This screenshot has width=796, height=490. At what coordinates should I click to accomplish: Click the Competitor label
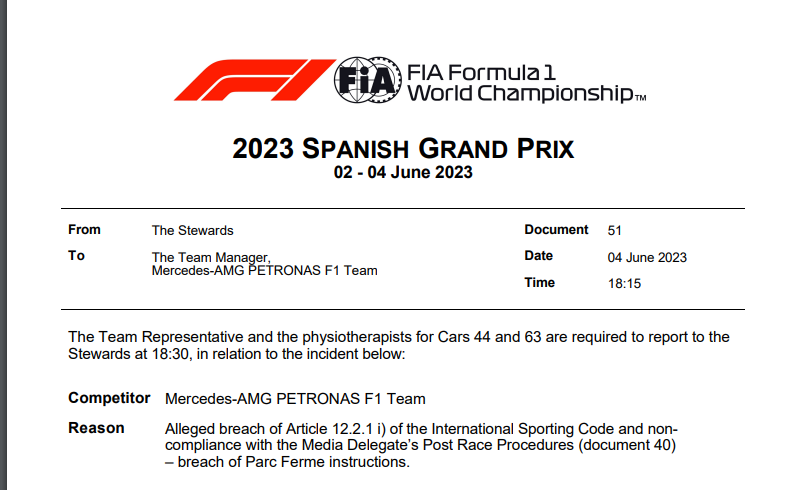(x=108, y=398)
